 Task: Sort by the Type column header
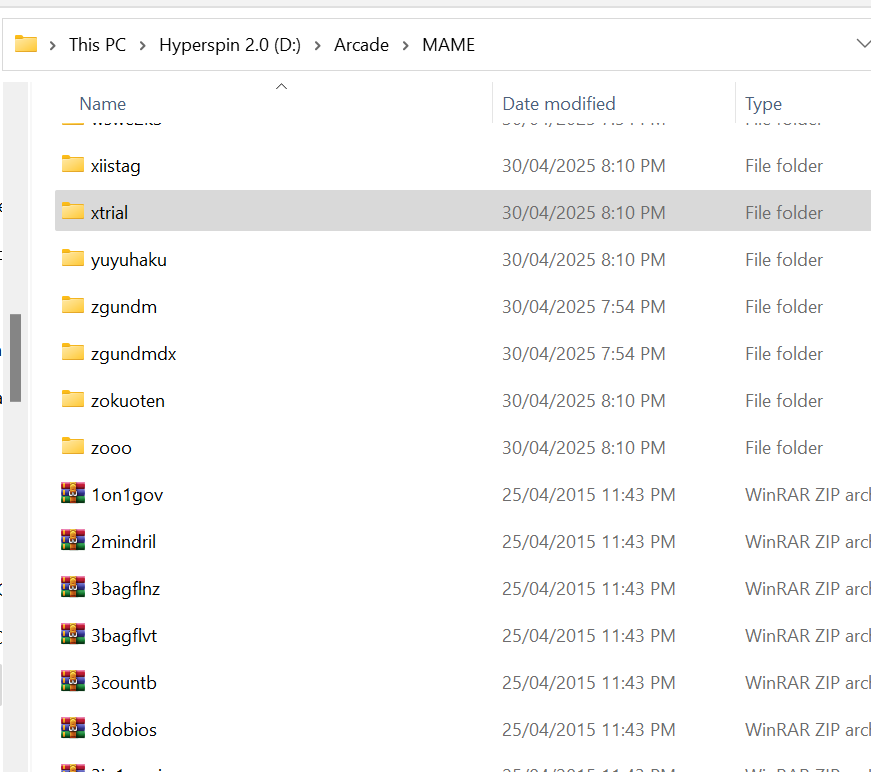[x=763, y=104]
